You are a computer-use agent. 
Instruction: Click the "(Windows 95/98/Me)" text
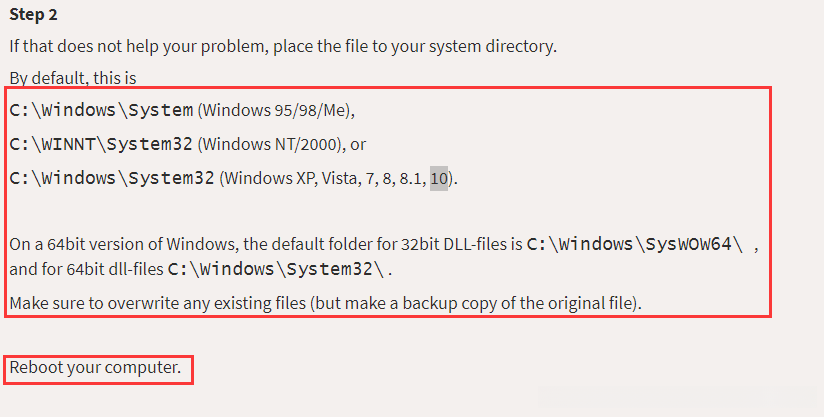pyautogui.click(x=276, y=110)
